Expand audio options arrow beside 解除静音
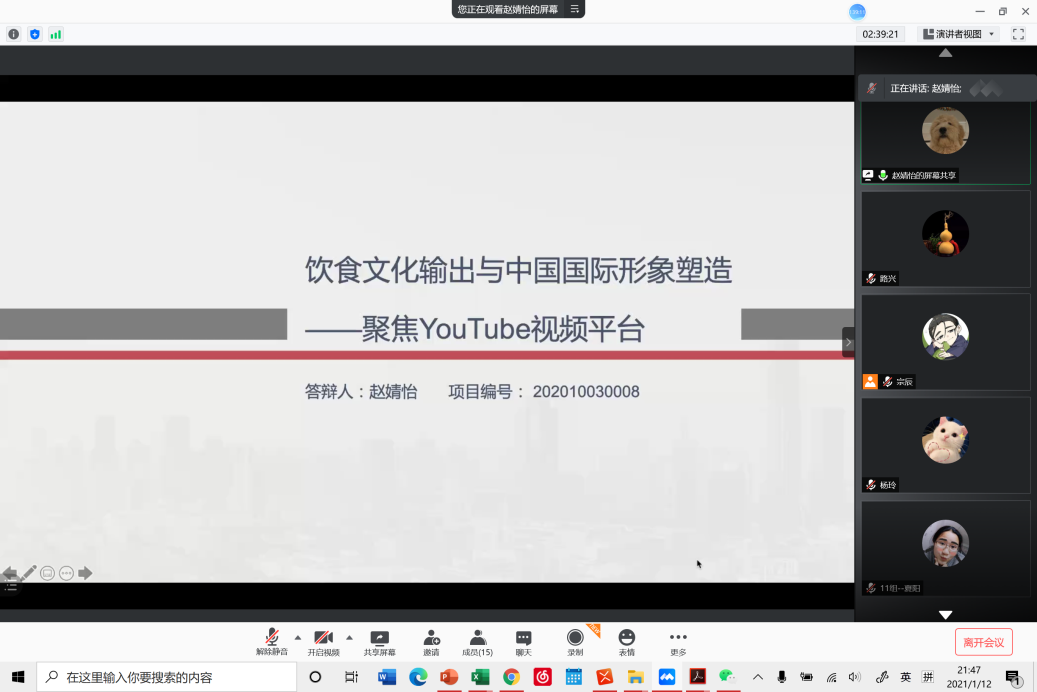The width and height of the screenshot is (1037, 692). click(x=297, y=637)
